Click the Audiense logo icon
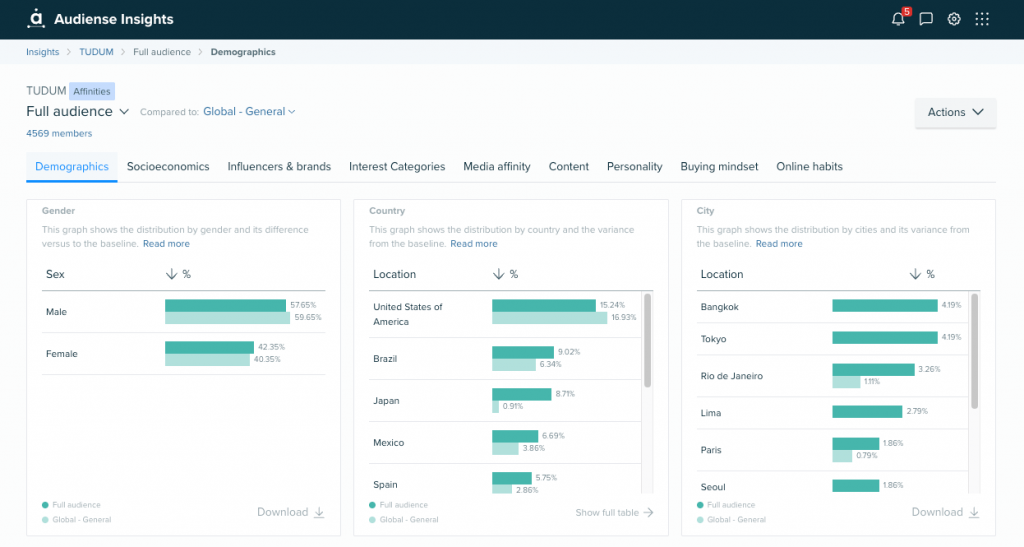 (36, 19)
